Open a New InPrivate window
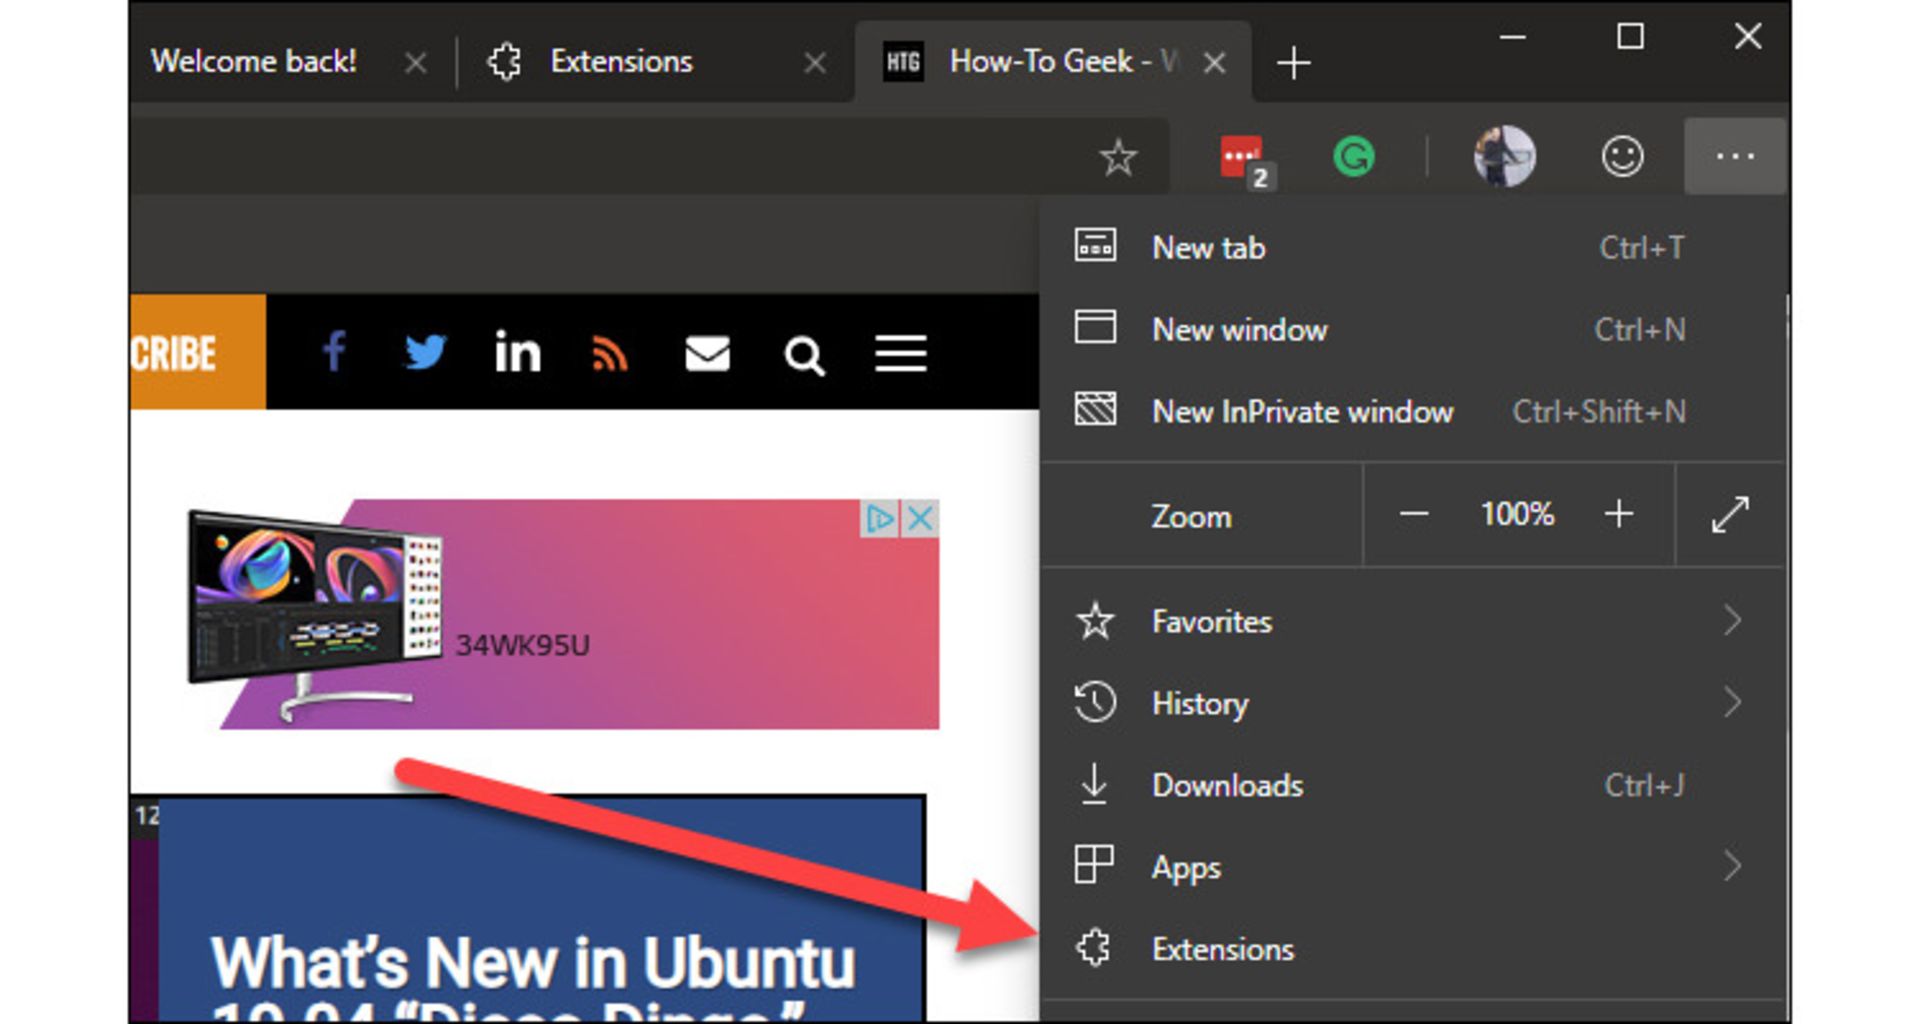 1412,411
